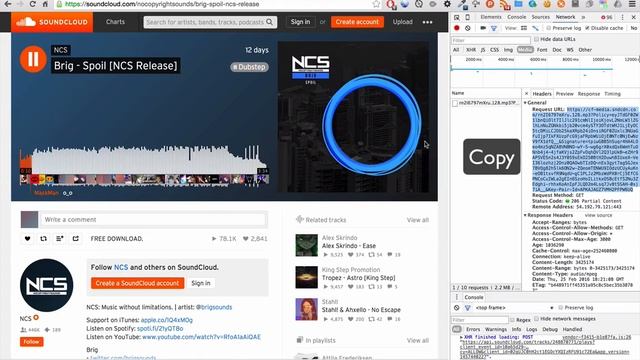This screenshot has height=360, width=640.
Task: Click the network timeline overview bar
Action: click(544, 71)
